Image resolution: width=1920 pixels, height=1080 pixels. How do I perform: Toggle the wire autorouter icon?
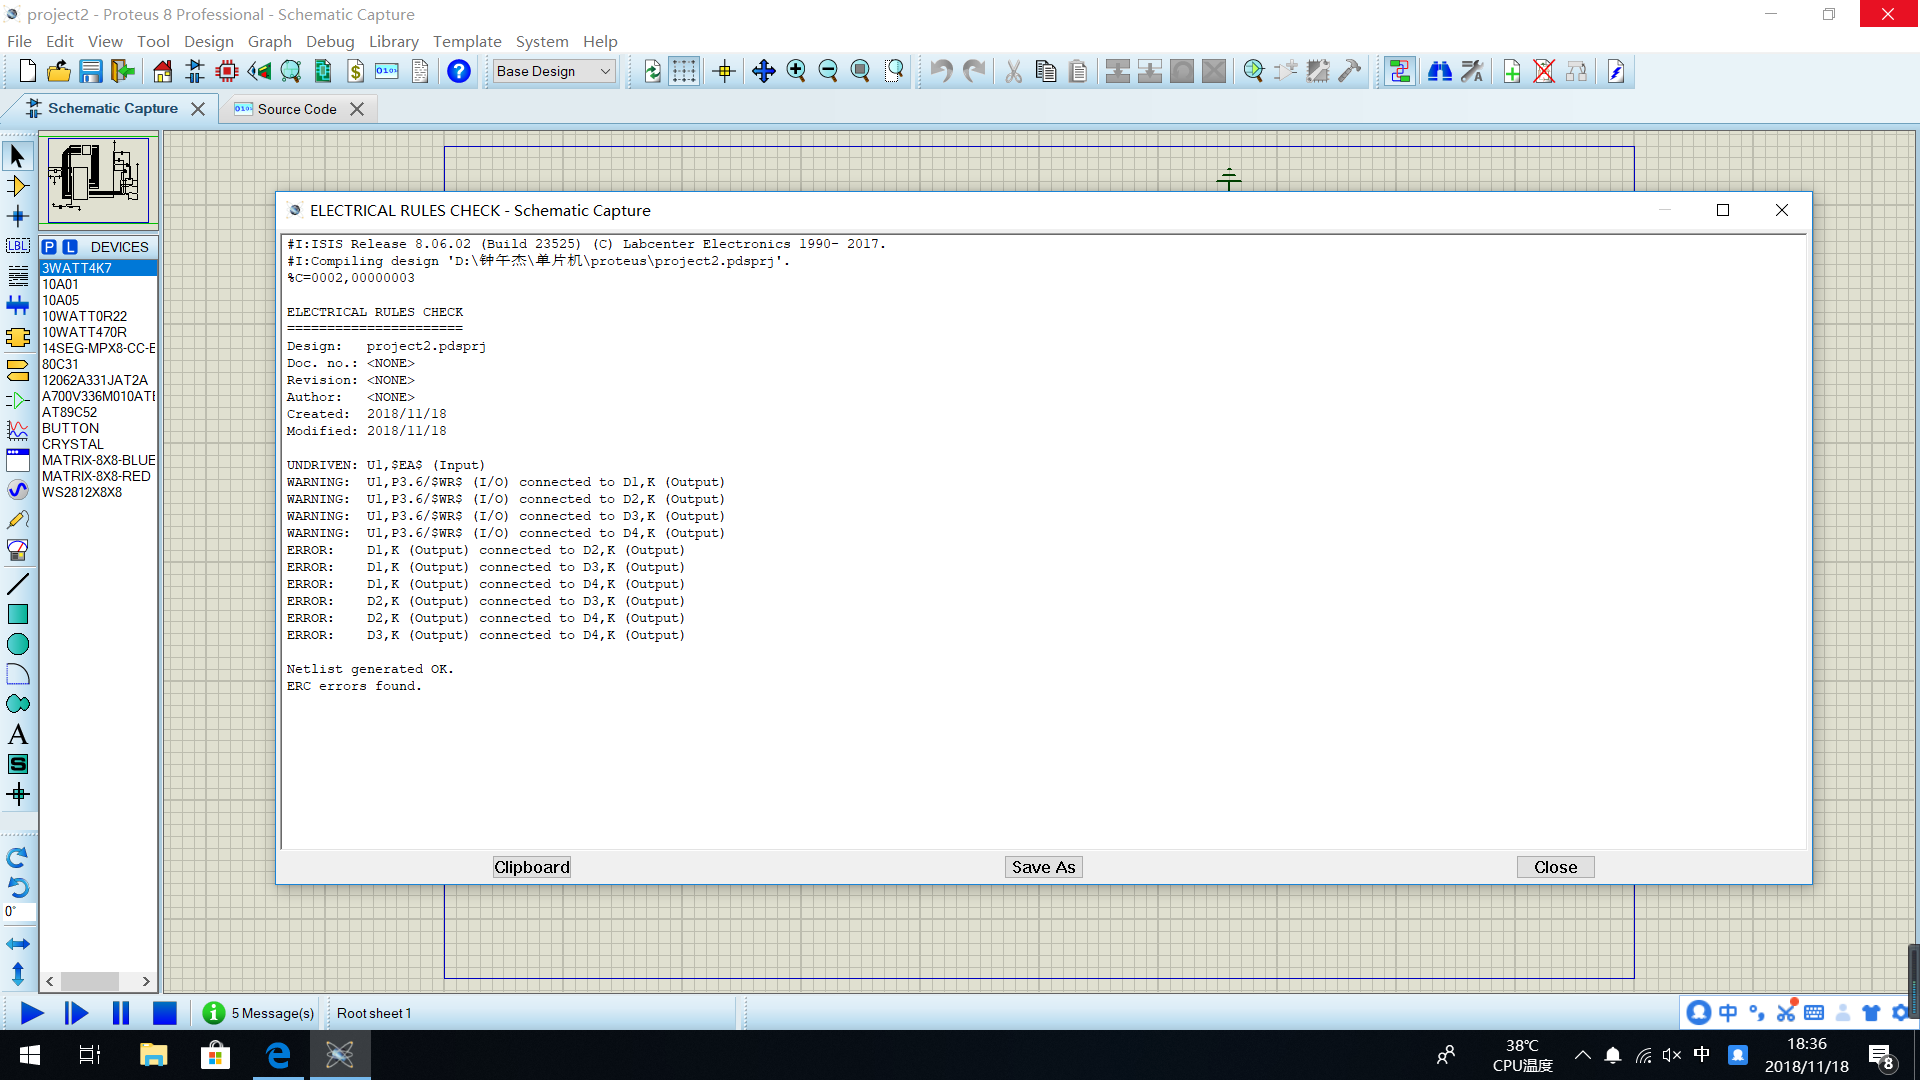pos(1400,71)
